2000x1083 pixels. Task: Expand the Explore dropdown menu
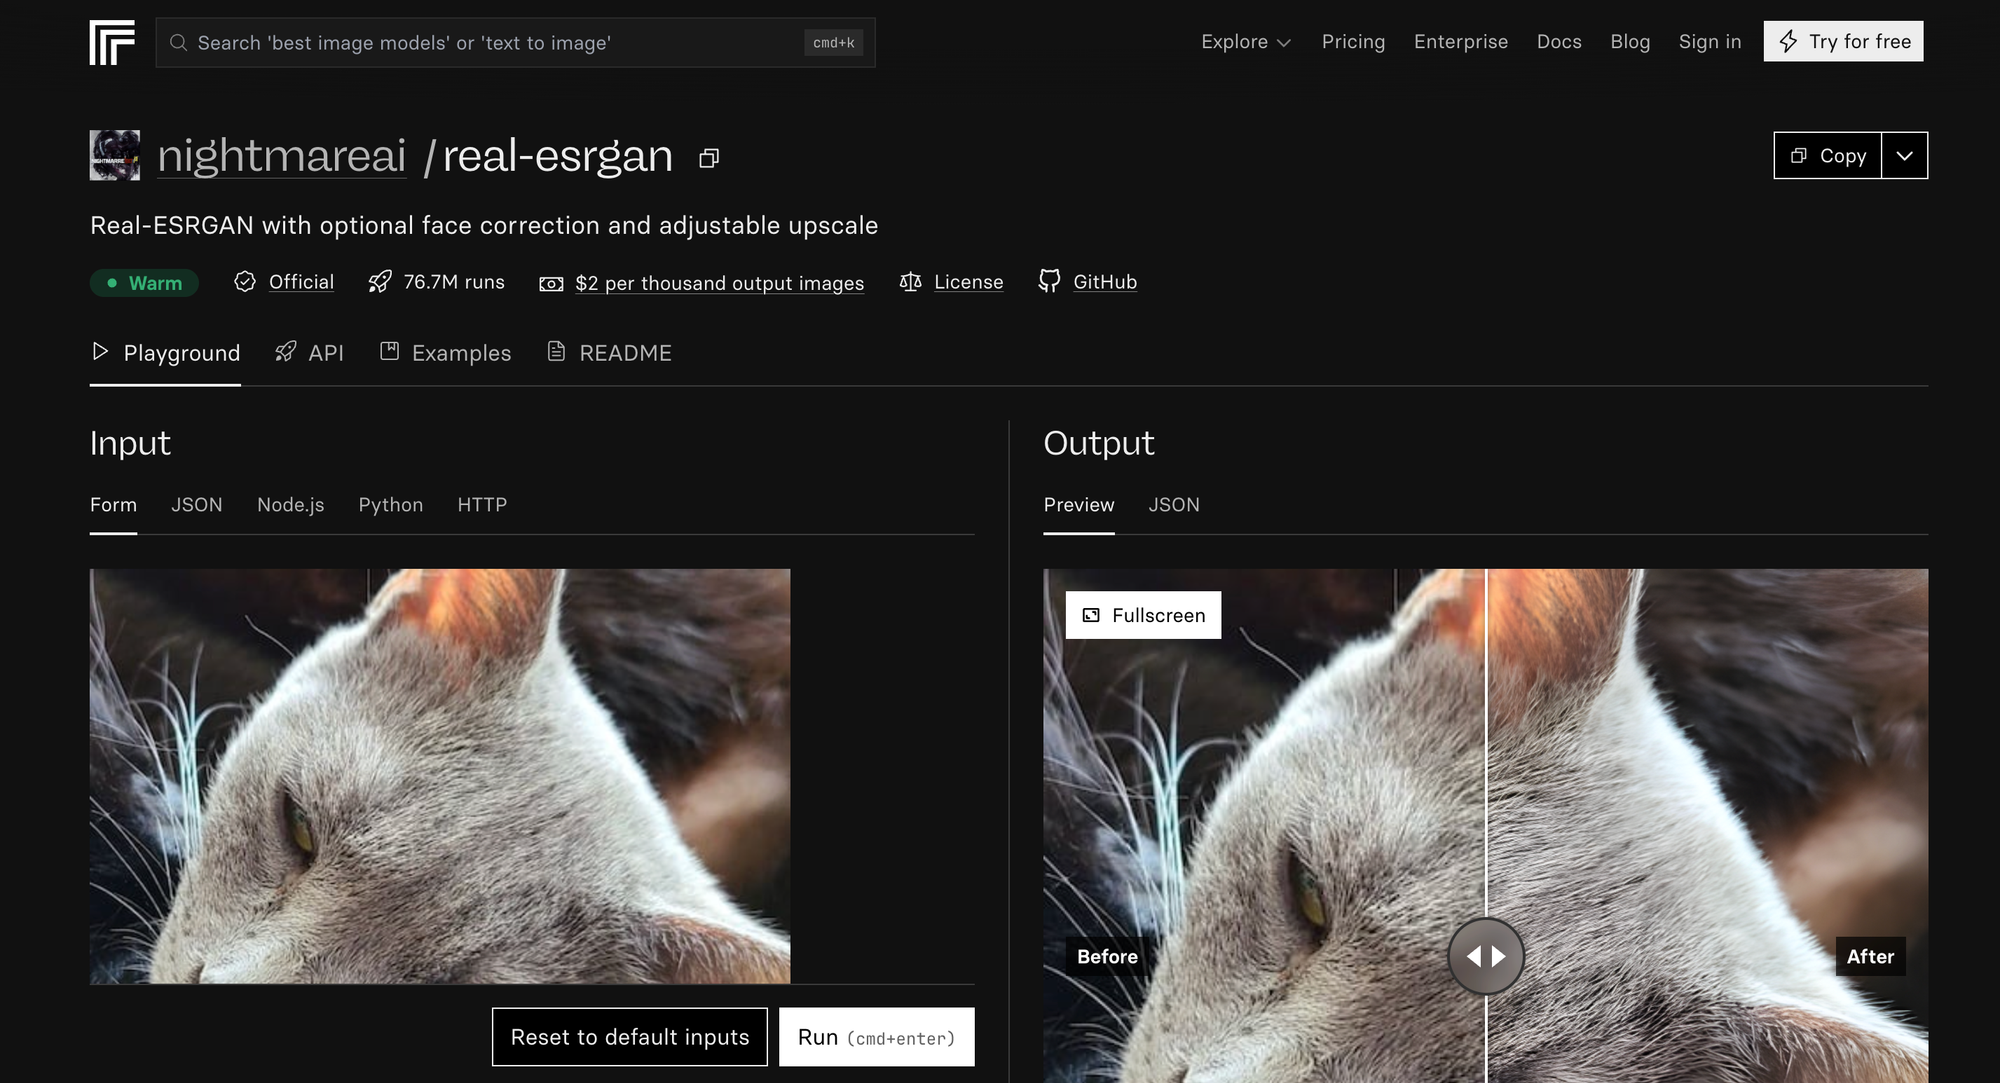[1246, 42]
